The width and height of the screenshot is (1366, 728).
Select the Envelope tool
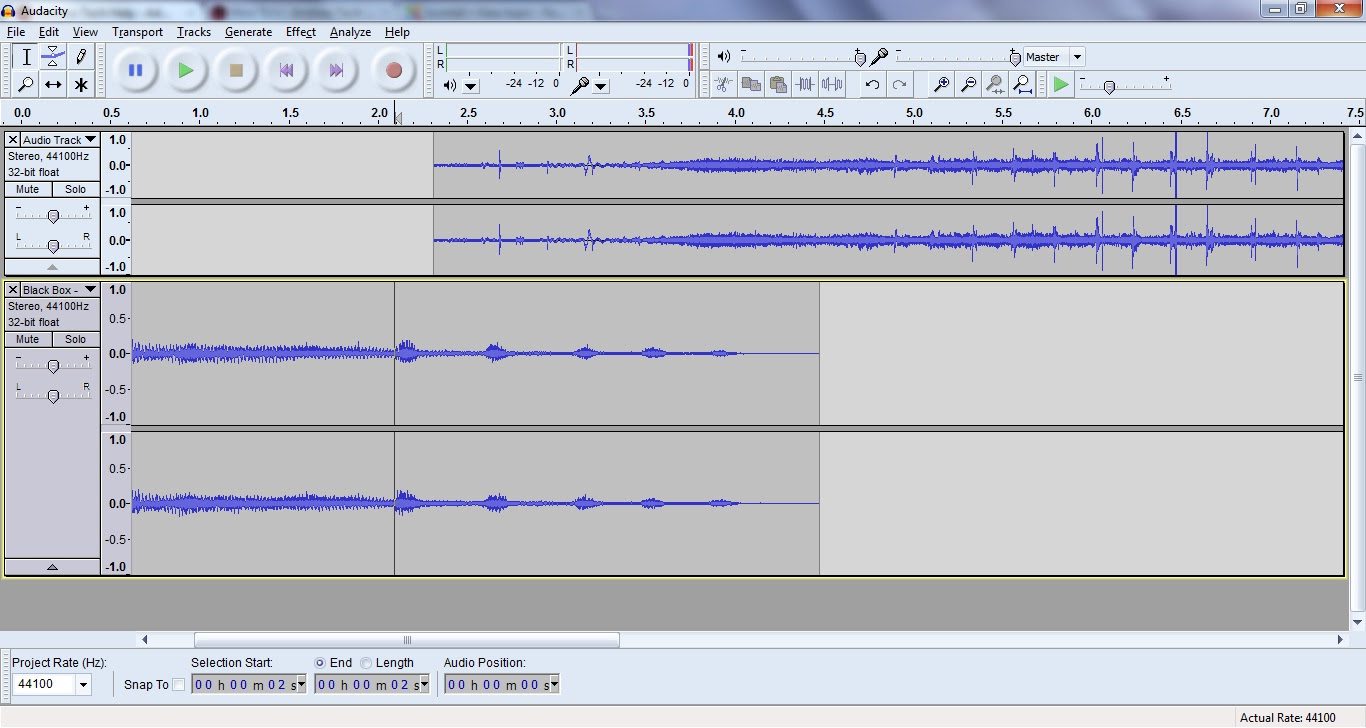53,57
